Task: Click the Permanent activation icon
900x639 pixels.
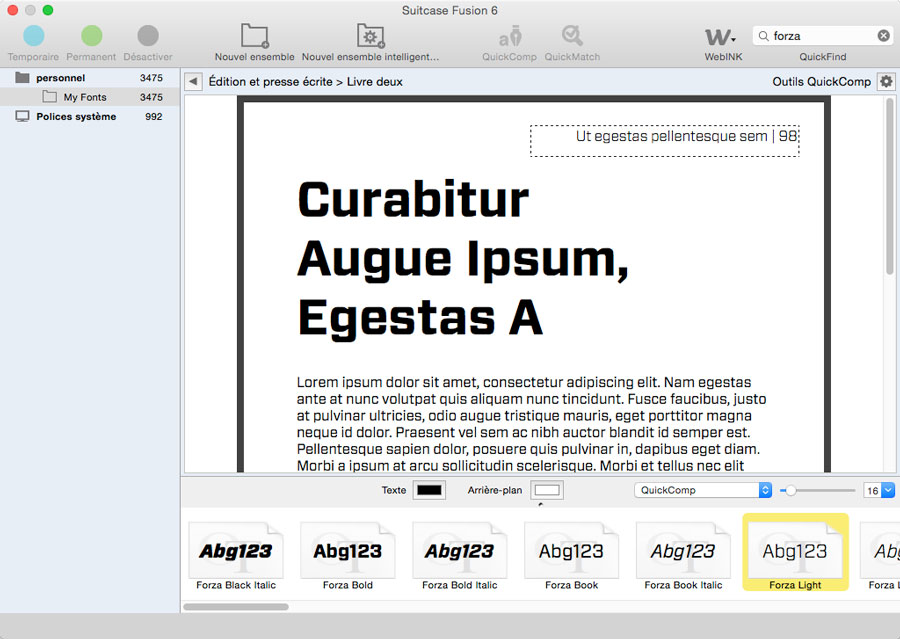Action: (91, 36)
